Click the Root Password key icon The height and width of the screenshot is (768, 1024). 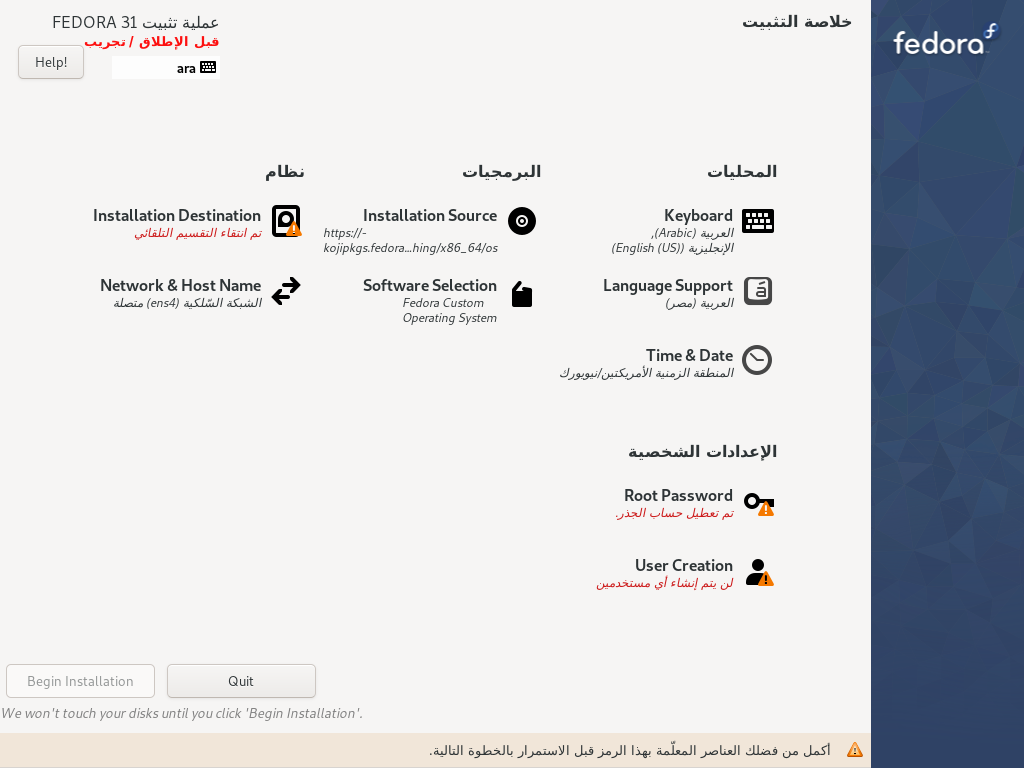coord(759,504)
